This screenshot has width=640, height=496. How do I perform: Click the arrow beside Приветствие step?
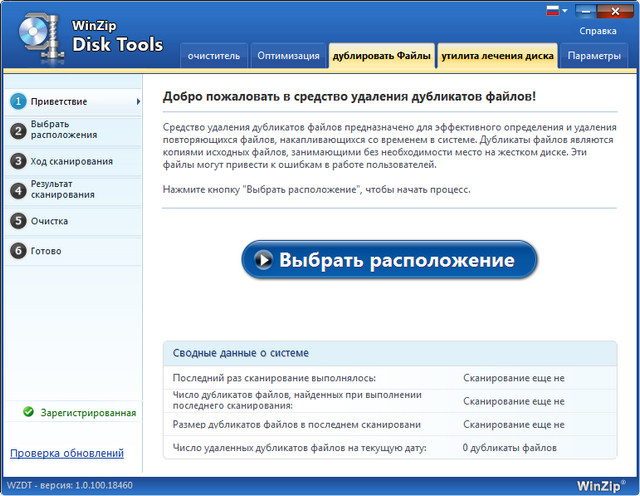(138, 102)
